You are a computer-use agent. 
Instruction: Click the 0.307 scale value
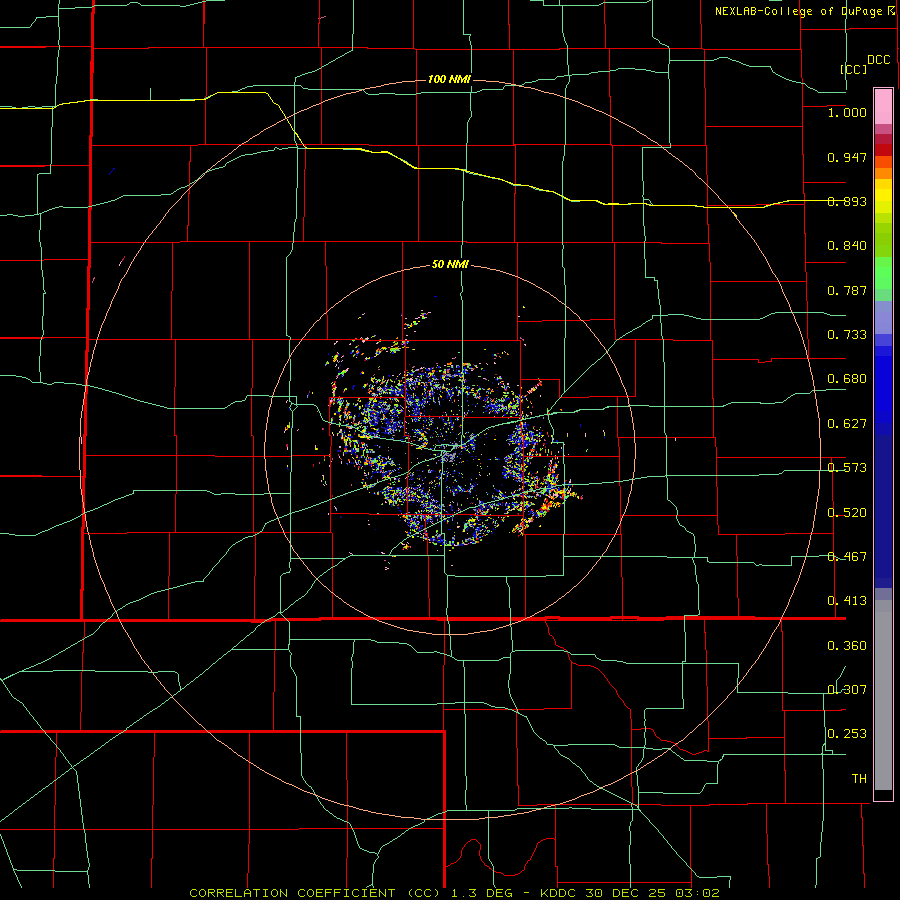click(847, 689)
